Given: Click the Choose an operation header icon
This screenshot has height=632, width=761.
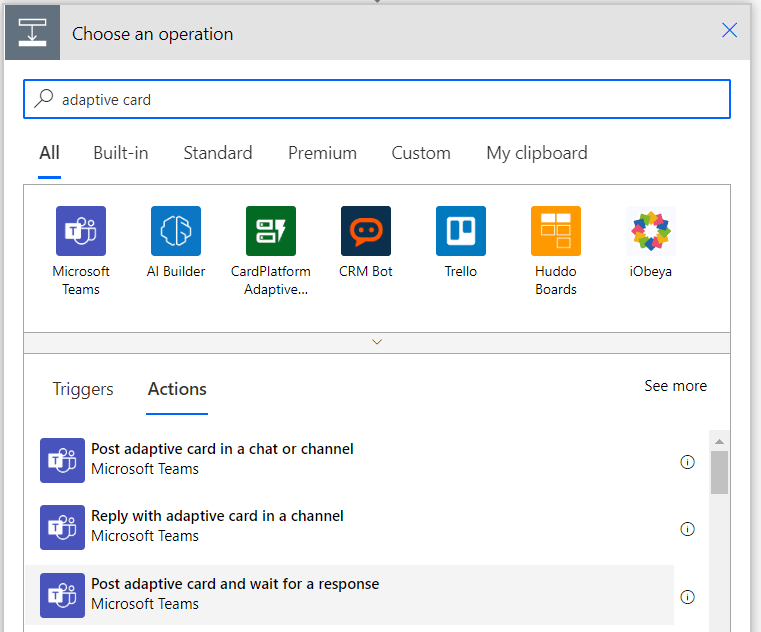Looking at the screenshot, I should pyautogui.click(x=33, y=33).
